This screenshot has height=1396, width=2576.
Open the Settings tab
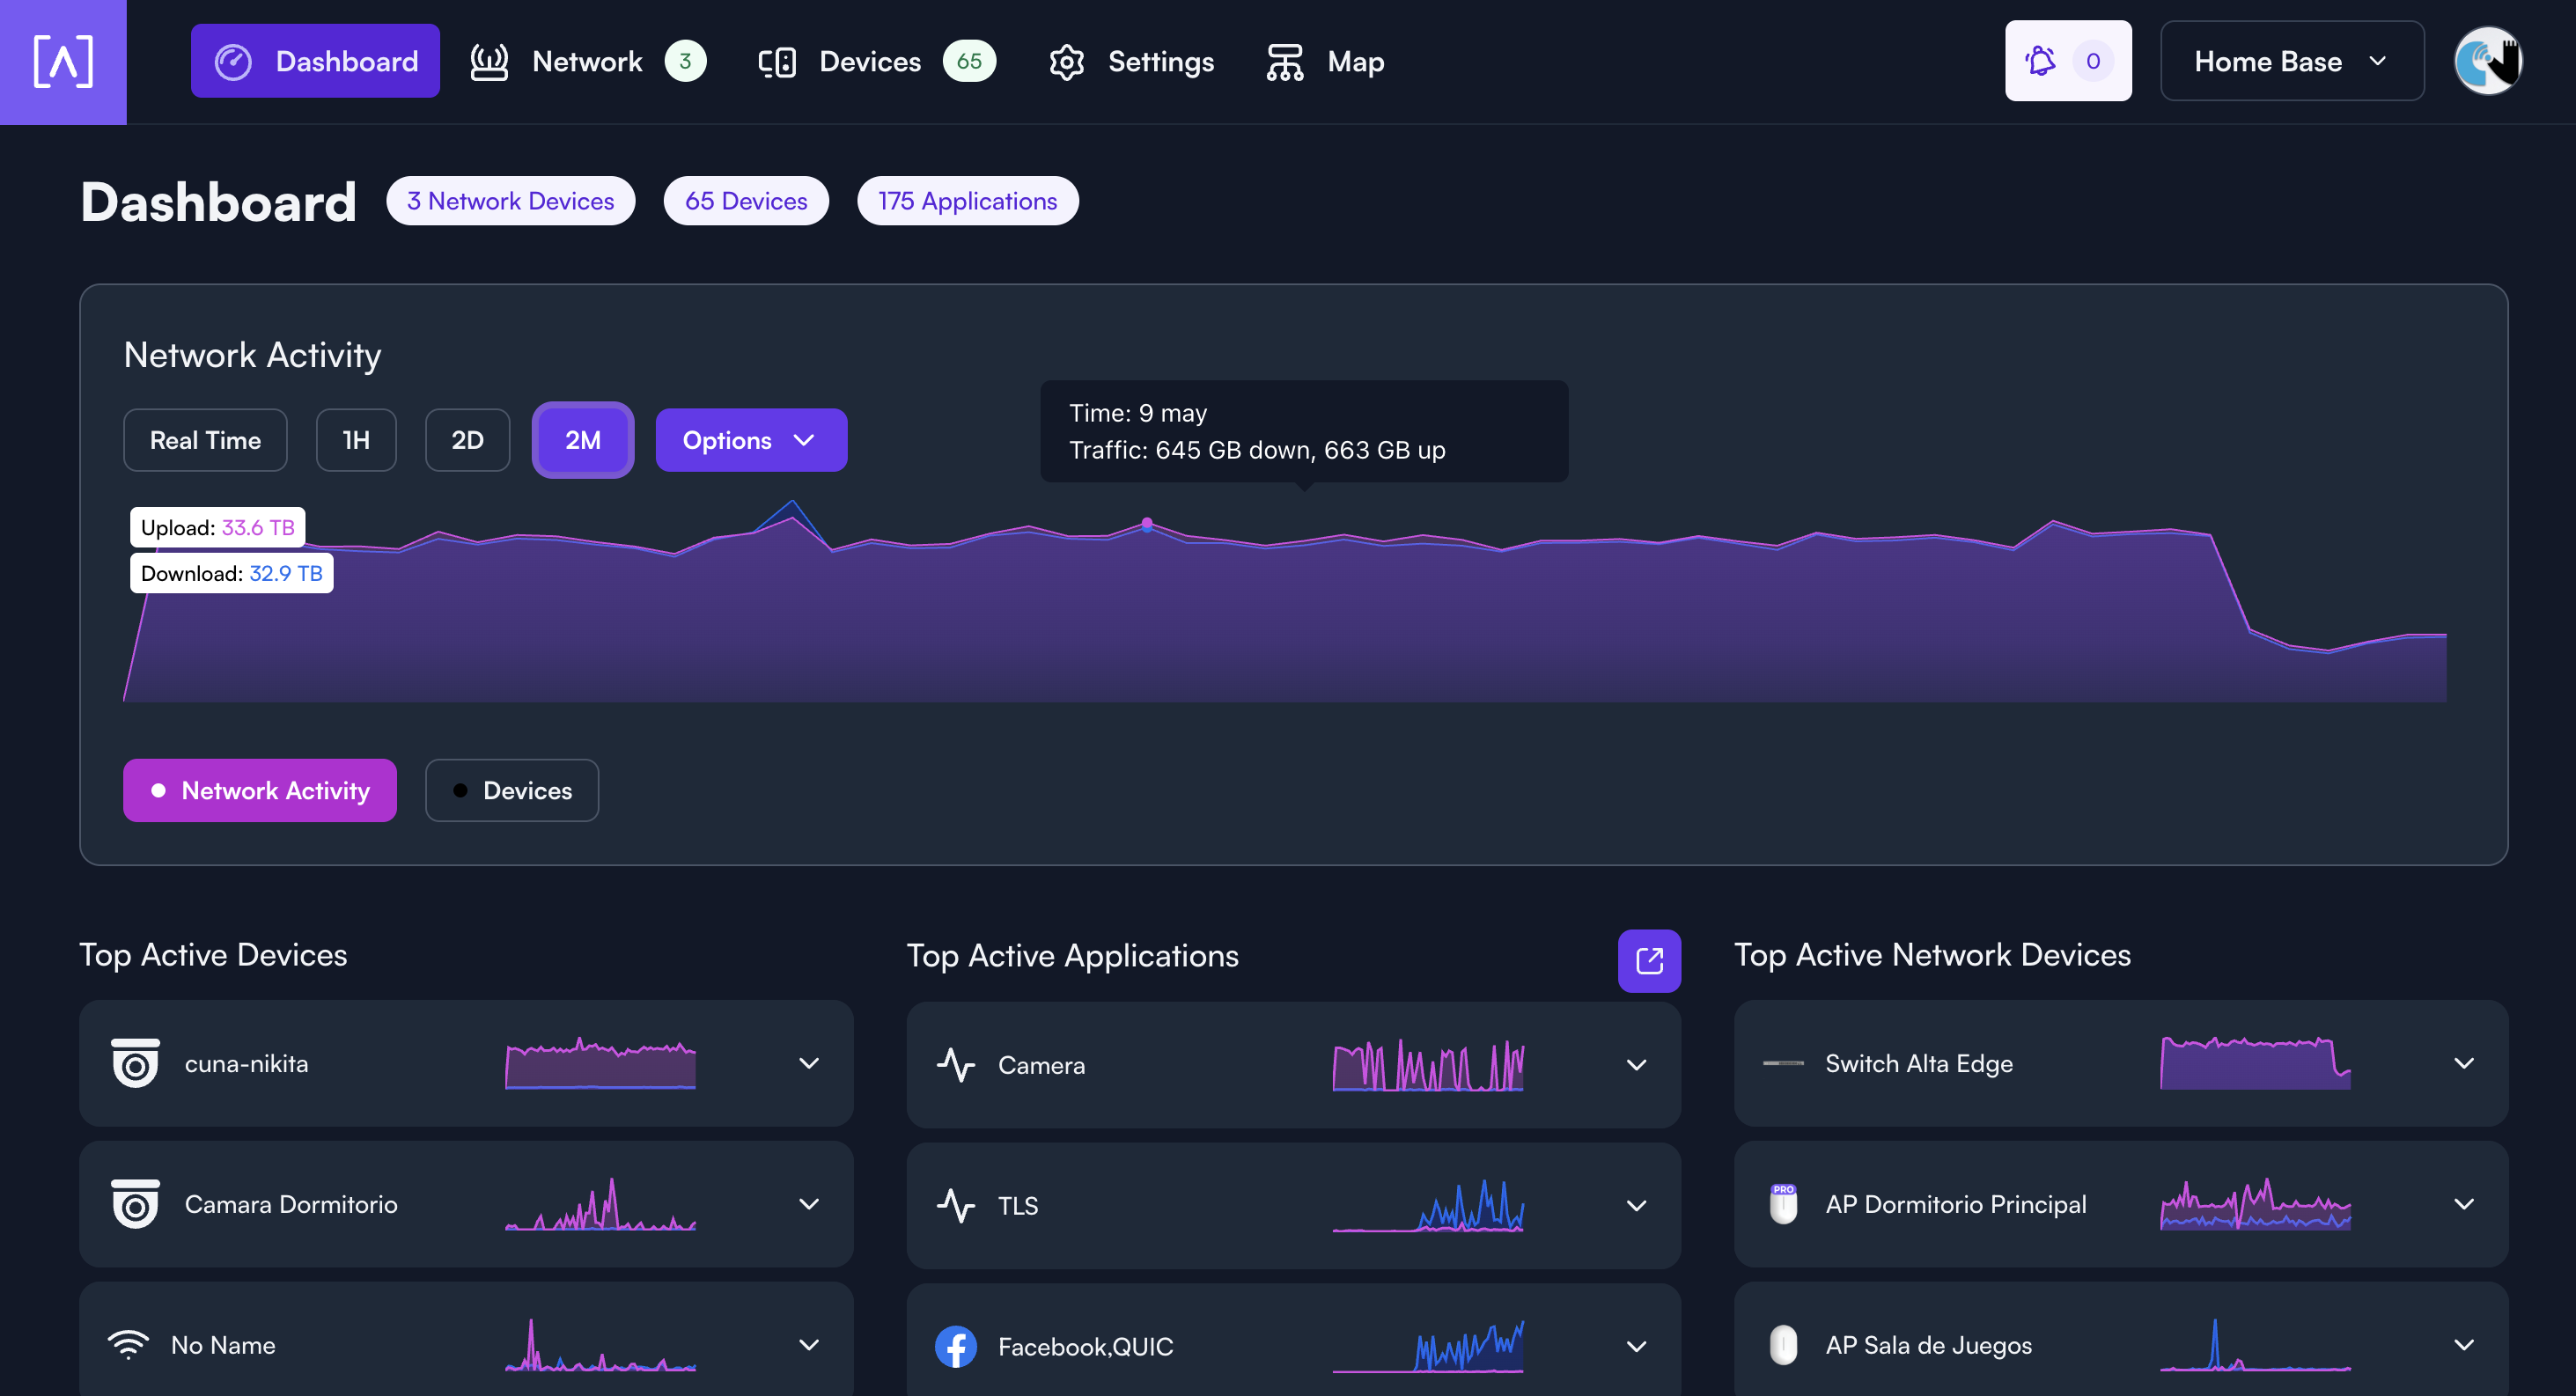1131,61
